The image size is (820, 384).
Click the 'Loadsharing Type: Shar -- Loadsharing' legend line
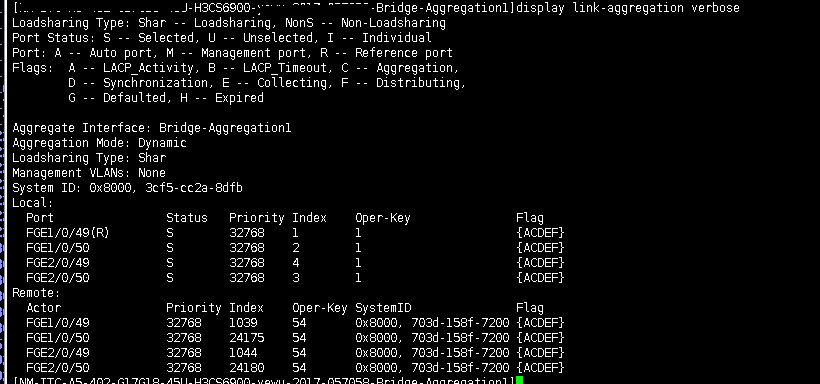(x=229, y=23)
